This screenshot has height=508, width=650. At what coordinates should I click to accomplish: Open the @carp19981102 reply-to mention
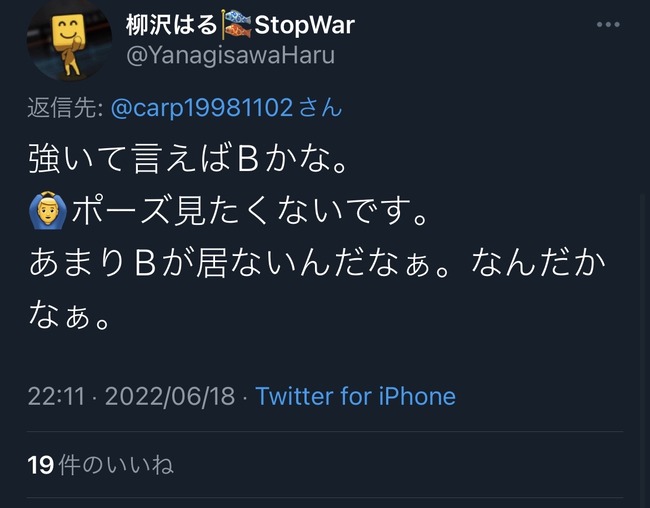click(202, 108)
